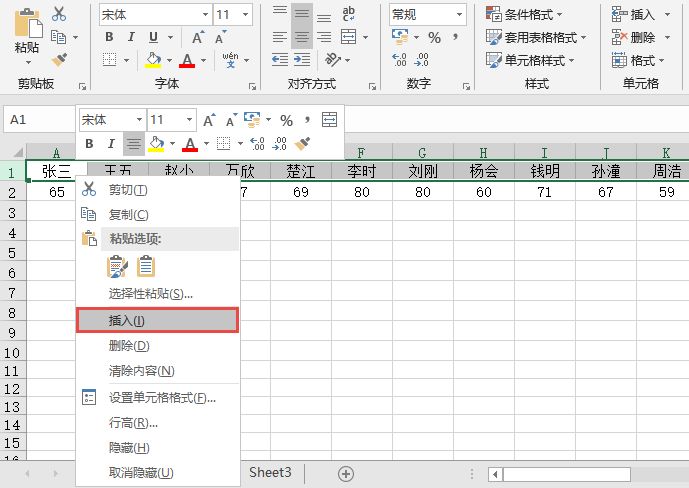This screenshot has width=689, height=488.
Task: Choose the paste values (123) option in context menu
Action: [146, 266]
